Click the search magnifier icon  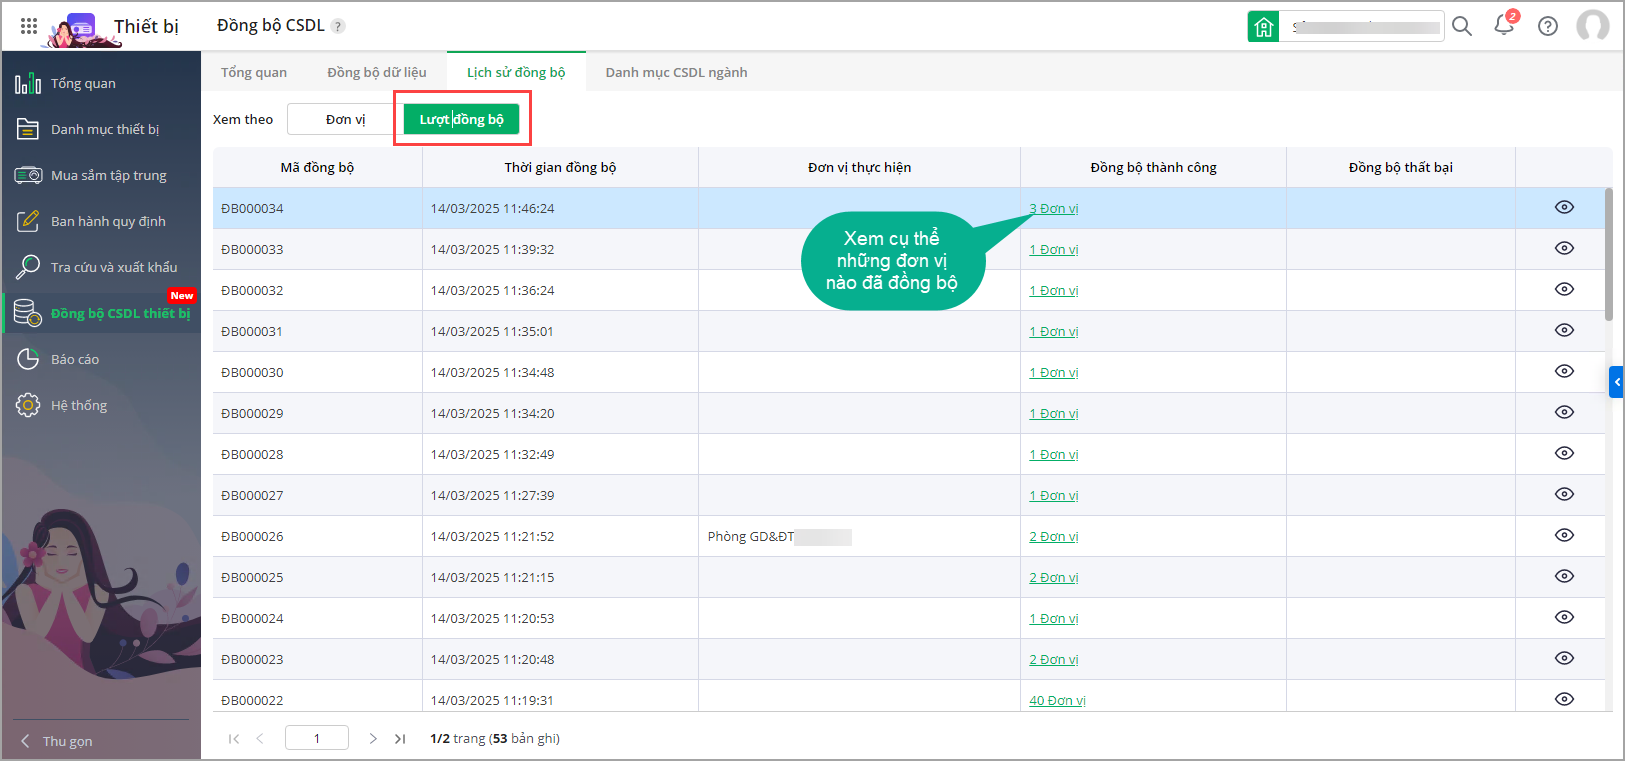(x=1462, y=26)
